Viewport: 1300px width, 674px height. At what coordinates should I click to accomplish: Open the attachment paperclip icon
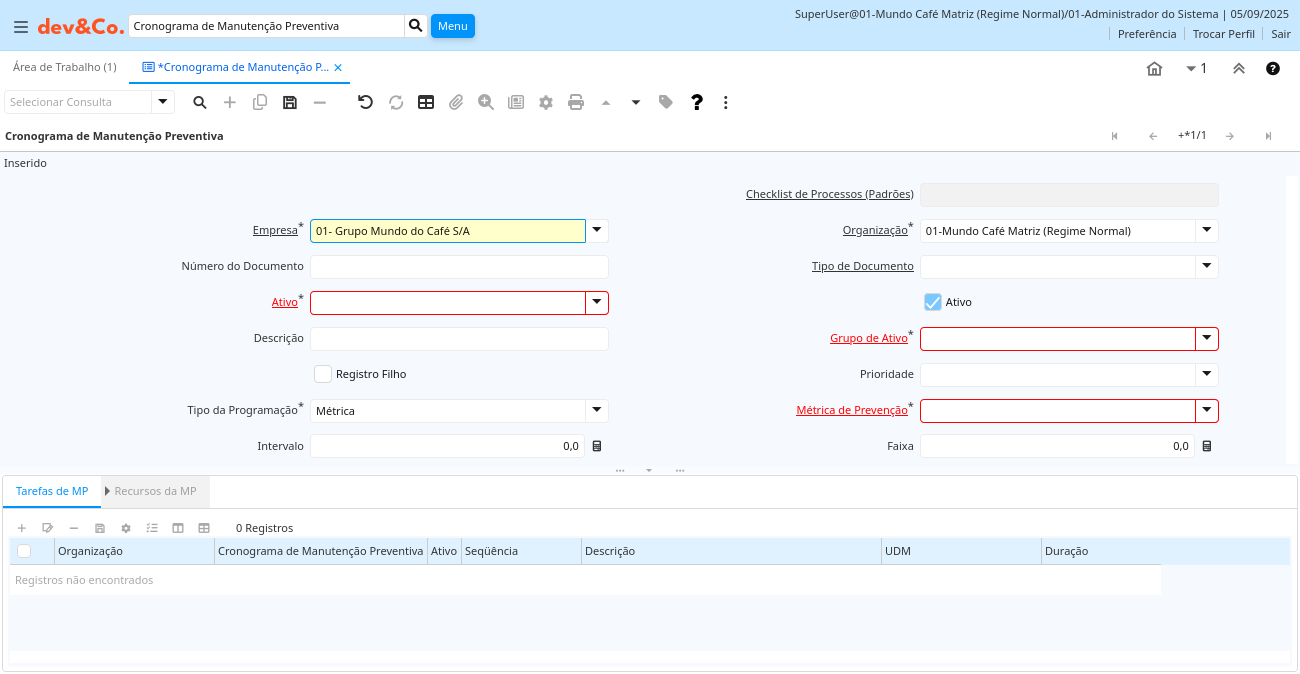(456, 102)
